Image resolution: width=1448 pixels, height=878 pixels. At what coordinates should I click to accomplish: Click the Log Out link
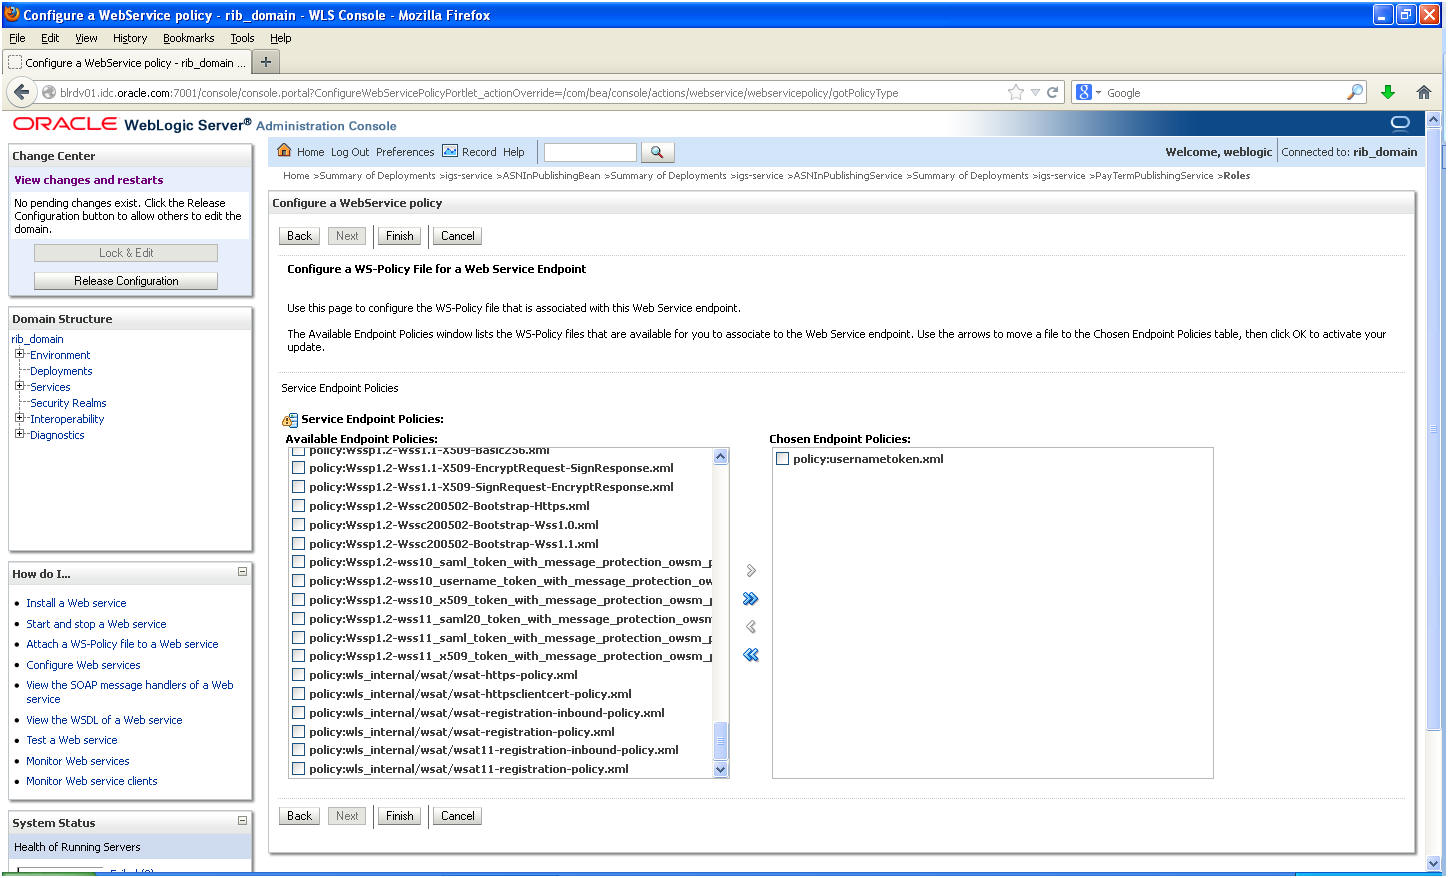pos(350,152)
